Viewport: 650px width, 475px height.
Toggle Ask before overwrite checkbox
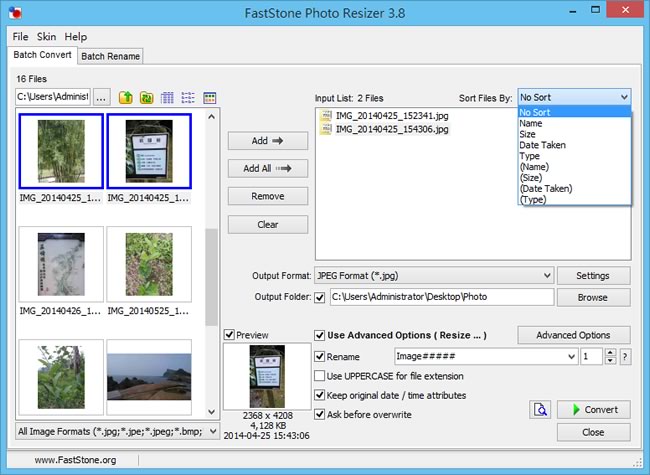pyautogui.click(x=320, y=414)
